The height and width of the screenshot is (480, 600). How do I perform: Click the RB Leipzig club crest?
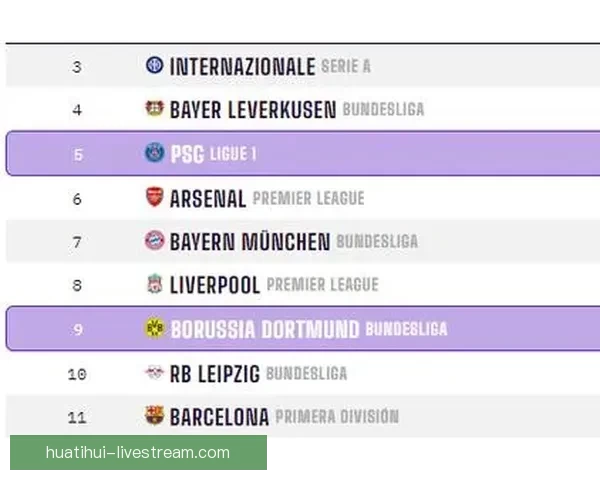click(154, 374)
